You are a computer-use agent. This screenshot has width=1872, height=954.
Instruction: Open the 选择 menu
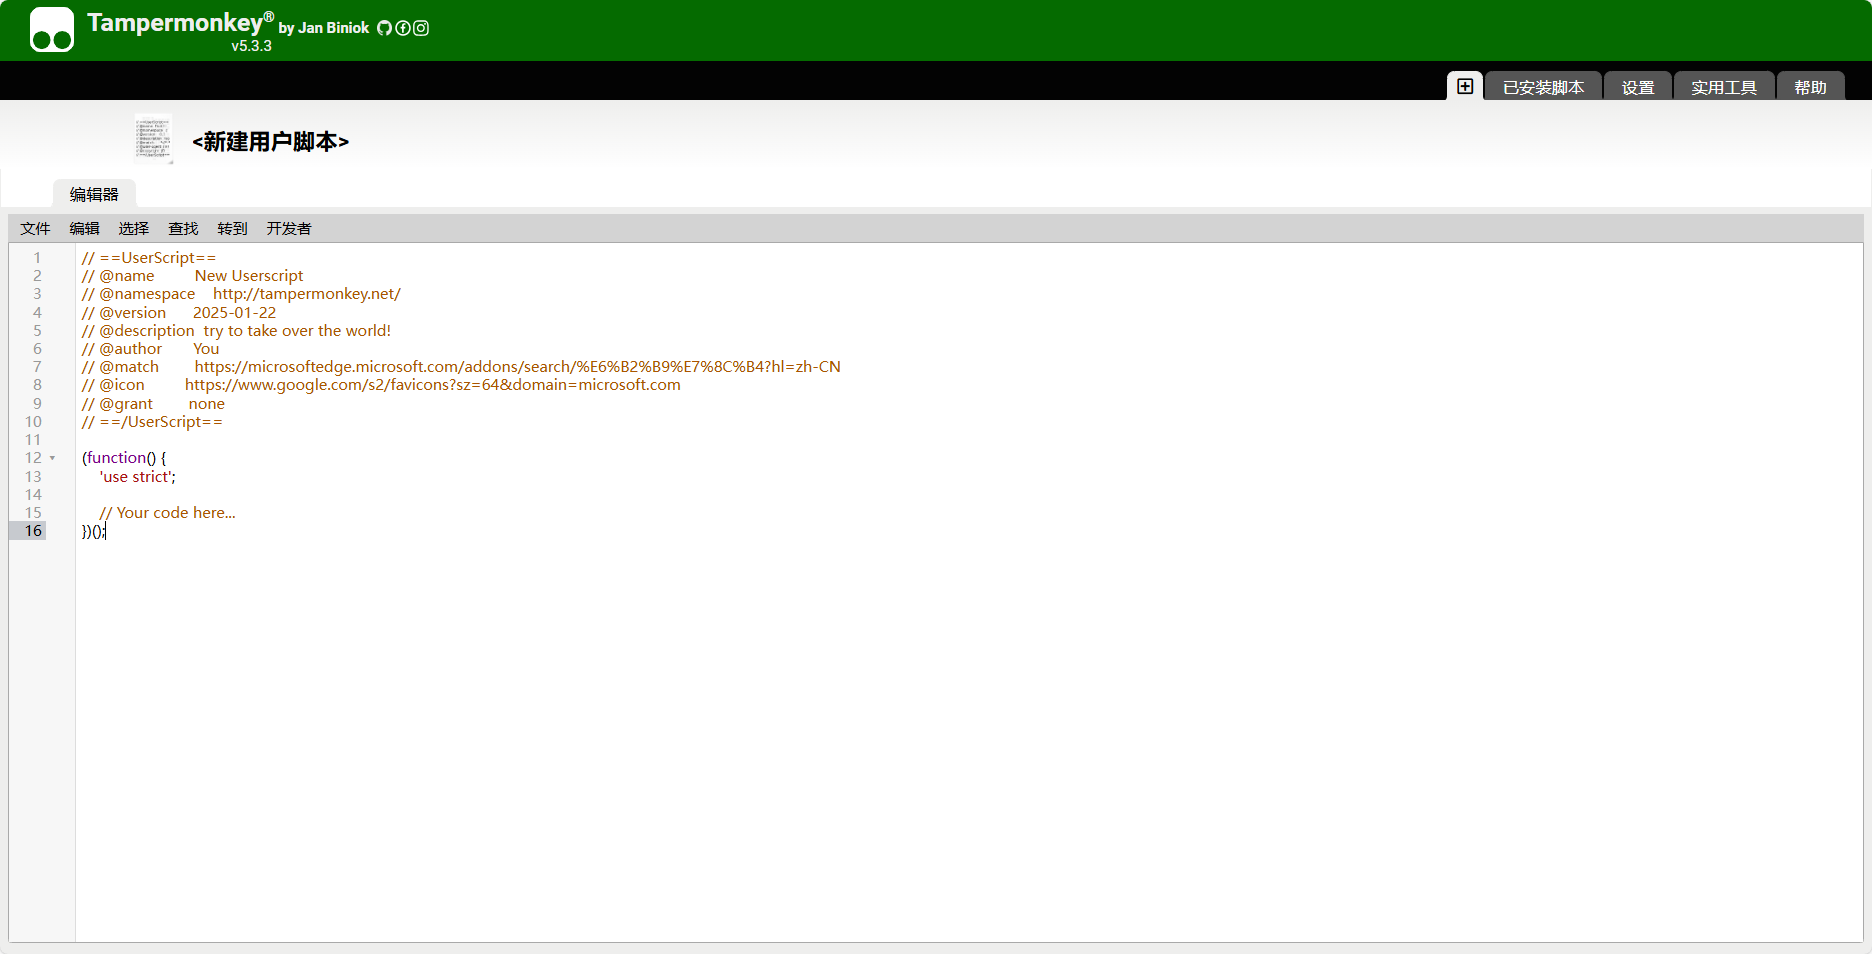[133, 228]
